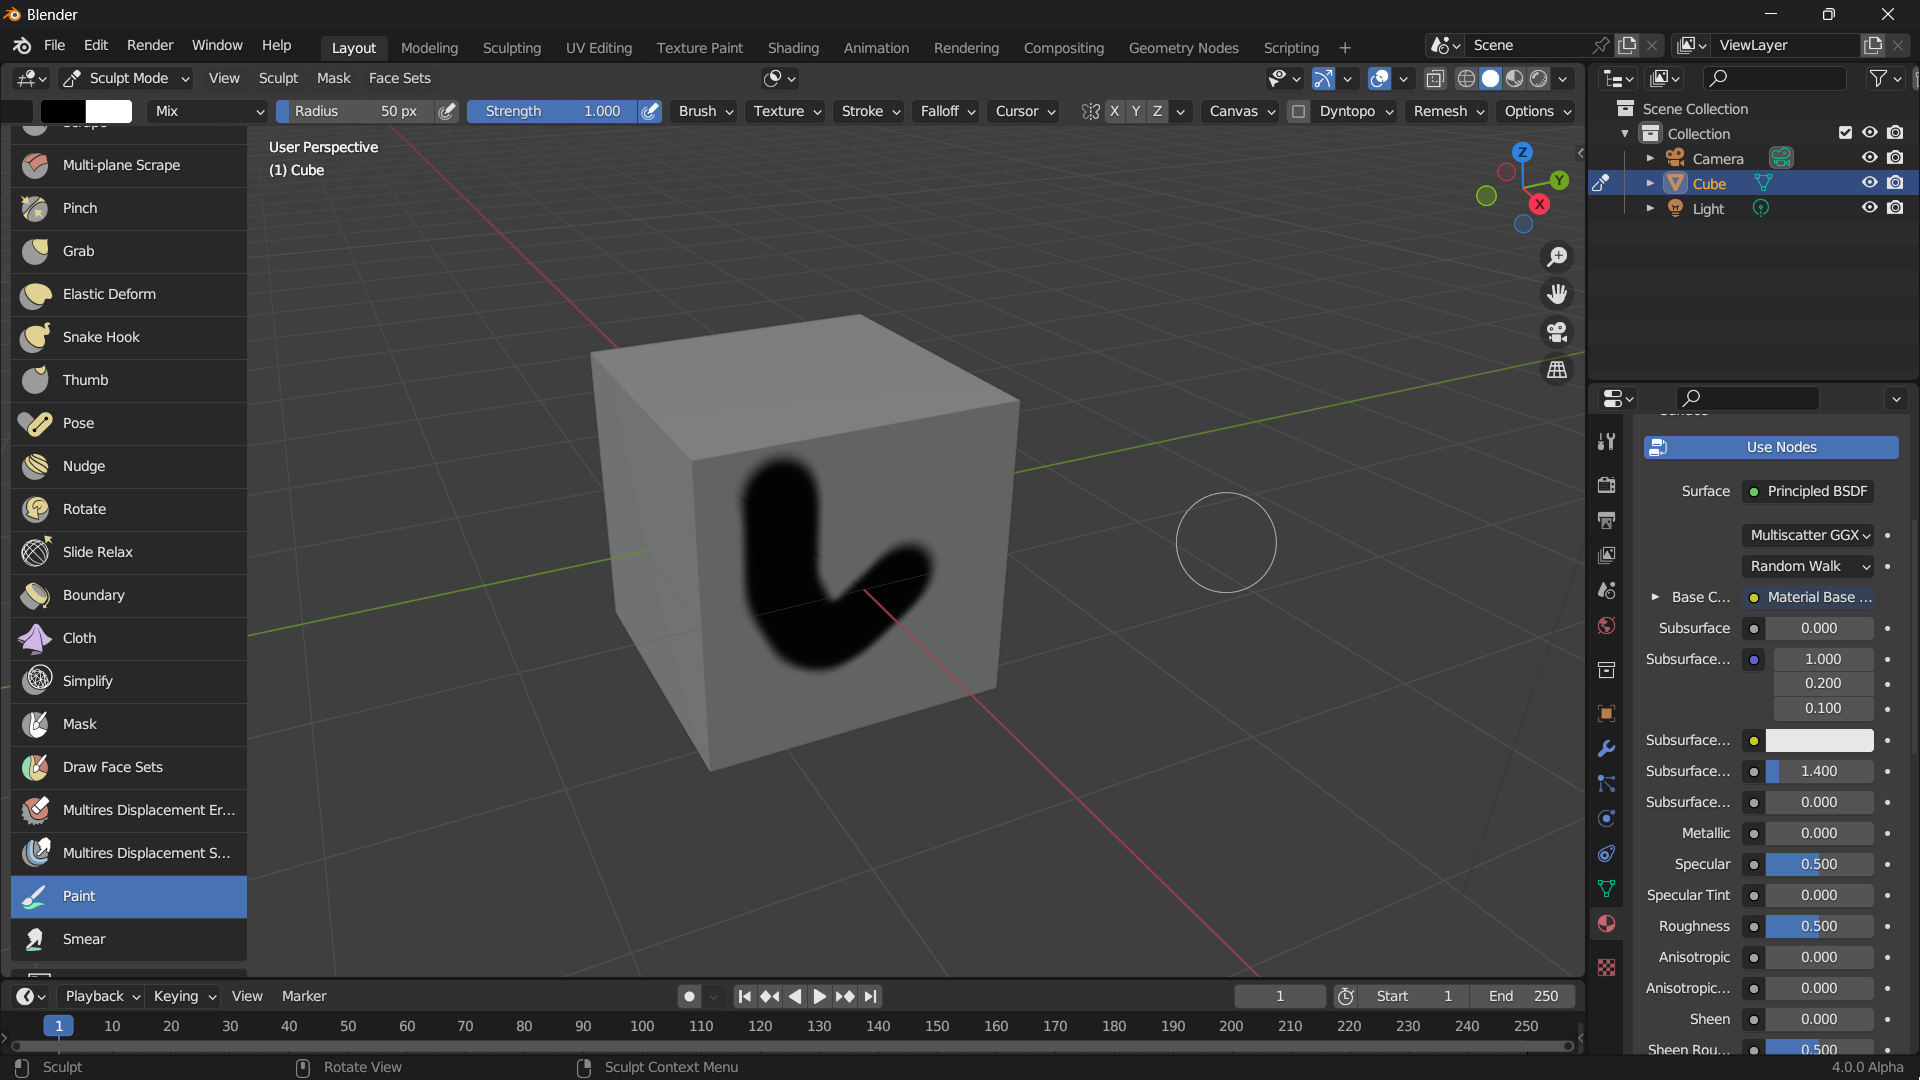The height and width of the screenshot is (1080, 1920).
Task: Open the Stroke dropdown
Action: (x=870, y=111)
